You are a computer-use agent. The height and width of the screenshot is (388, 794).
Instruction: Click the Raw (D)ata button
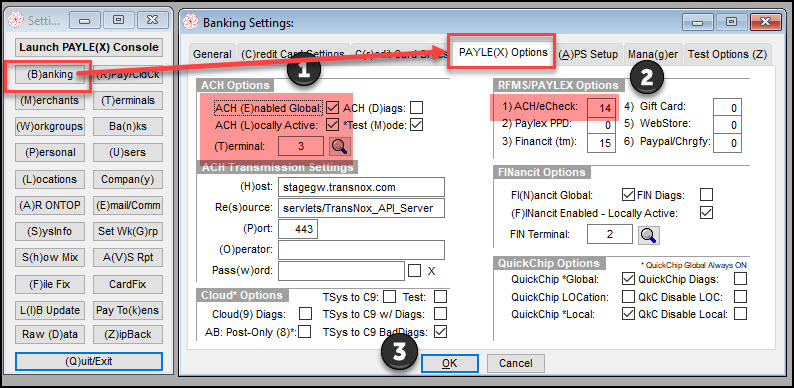tap(50, 334)
